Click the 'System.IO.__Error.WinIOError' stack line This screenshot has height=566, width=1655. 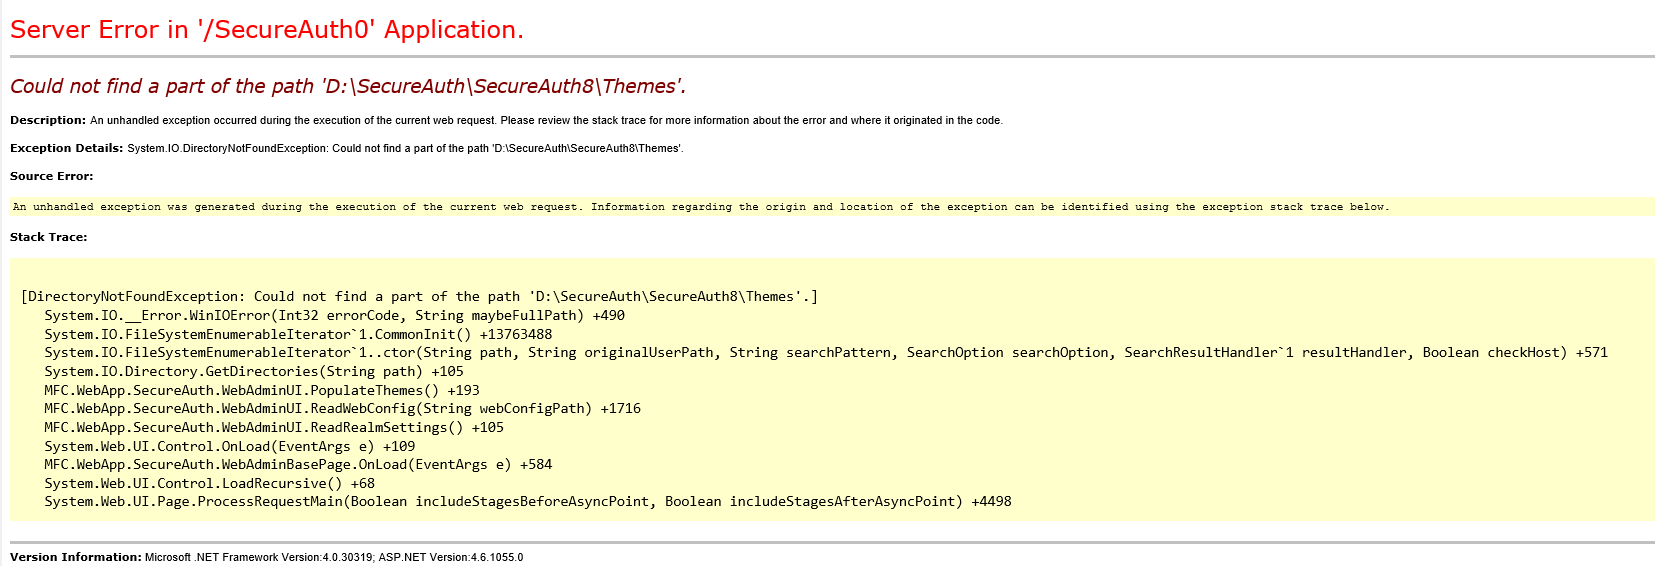click(334, 315)
